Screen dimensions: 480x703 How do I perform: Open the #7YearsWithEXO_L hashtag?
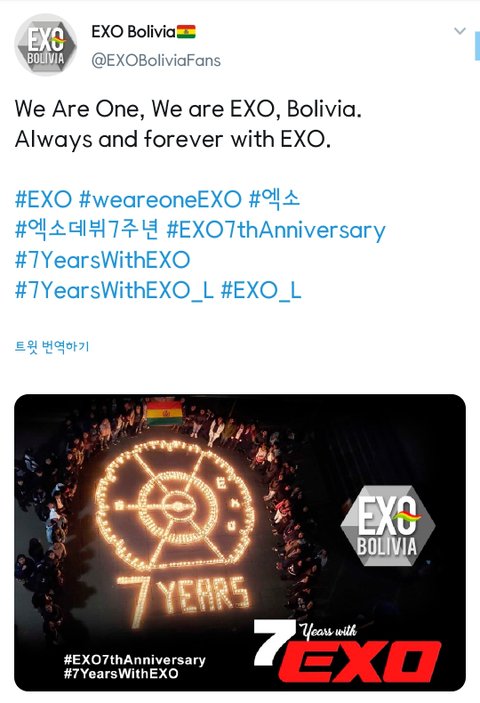(x=114, y=291)
